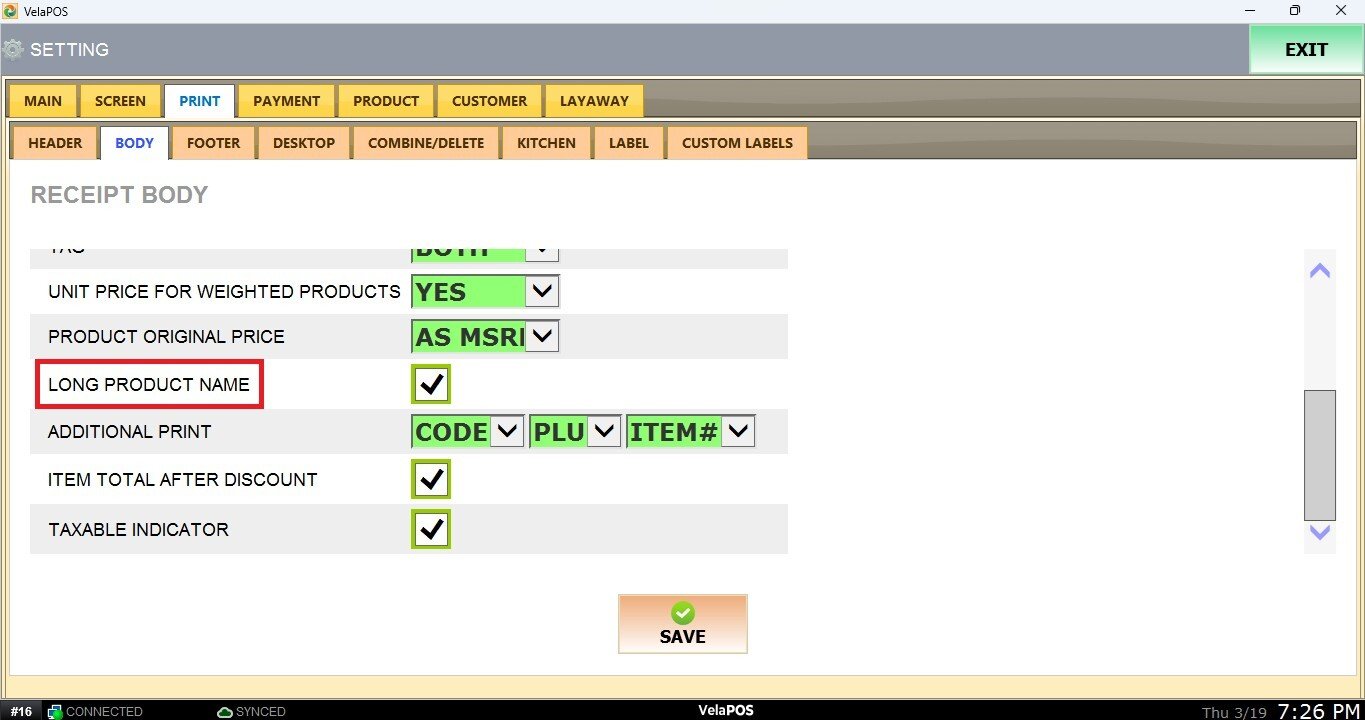Image resolution: width=1365 pixels, height=720 pixels.
Task: Open the KITCHEN print sub-tab
Action: pos(546,143)
